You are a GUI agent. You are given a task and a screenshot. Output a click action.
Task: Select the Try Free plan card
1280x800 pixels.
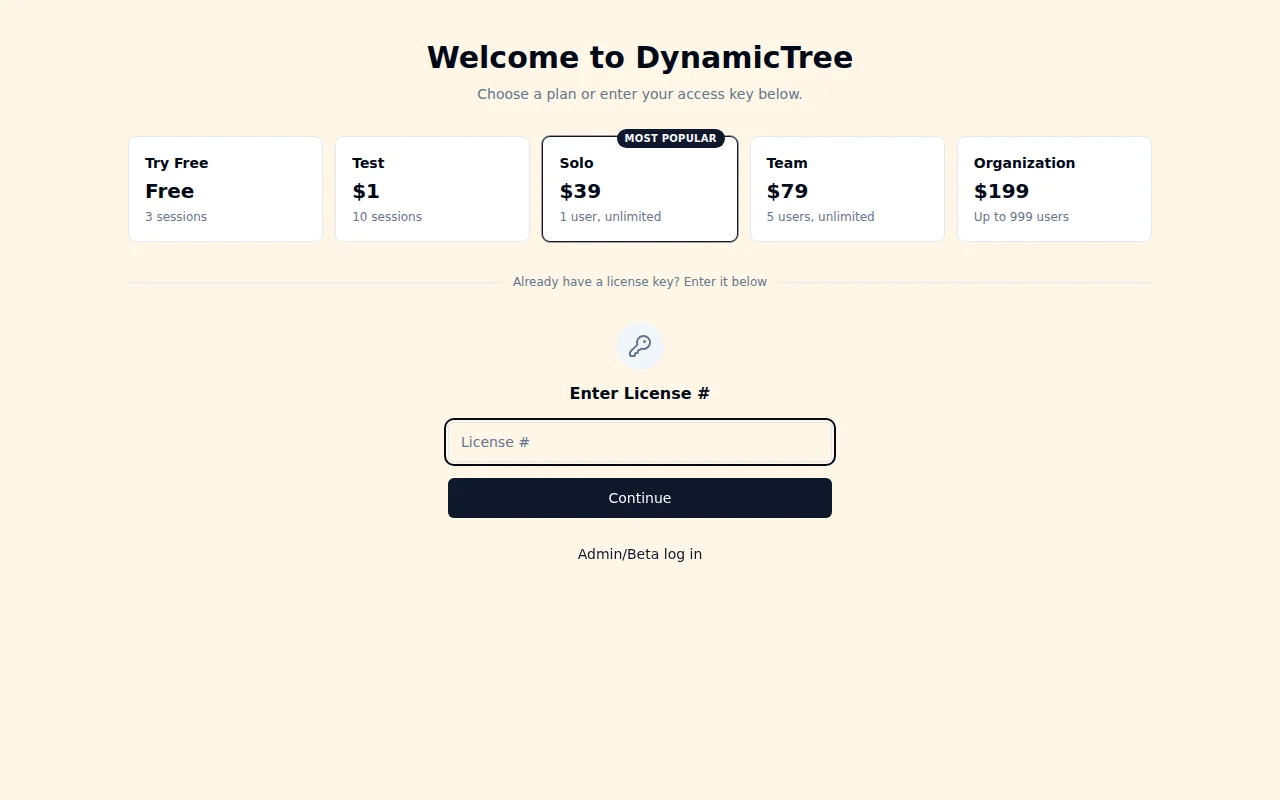[x=225, y=189]
